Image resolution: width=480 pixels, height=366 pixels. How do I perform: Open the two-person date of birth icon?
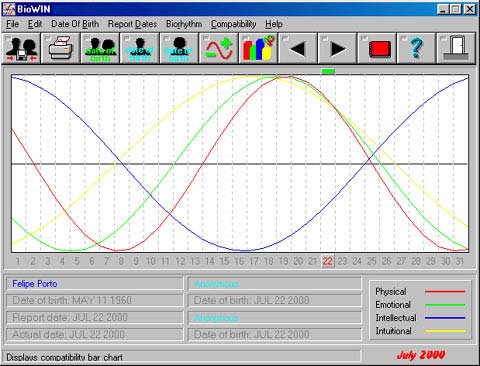100,49
